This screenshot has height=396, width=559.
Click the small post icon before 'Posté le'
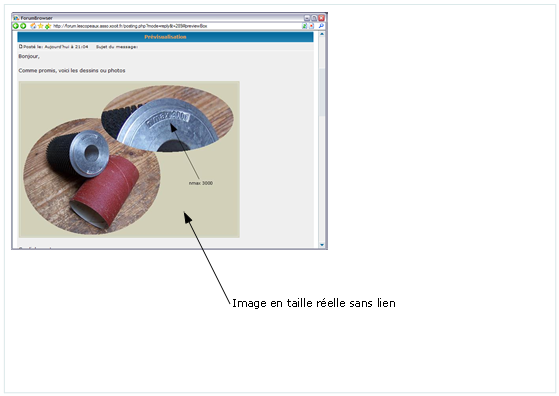coord(21,46)
